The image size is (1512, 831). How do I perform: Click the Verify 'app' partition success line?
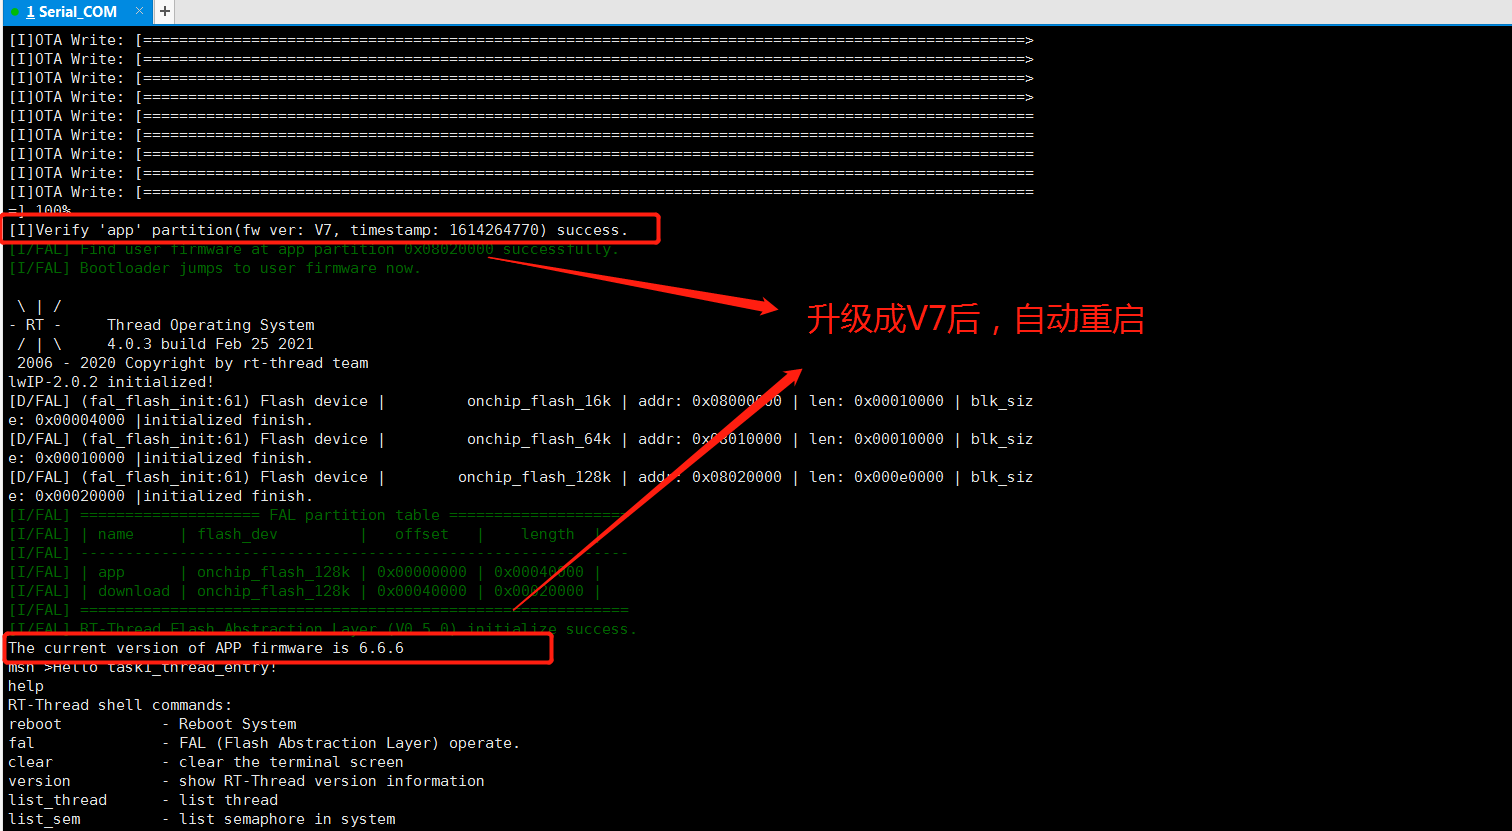click(x=319, y=230)
